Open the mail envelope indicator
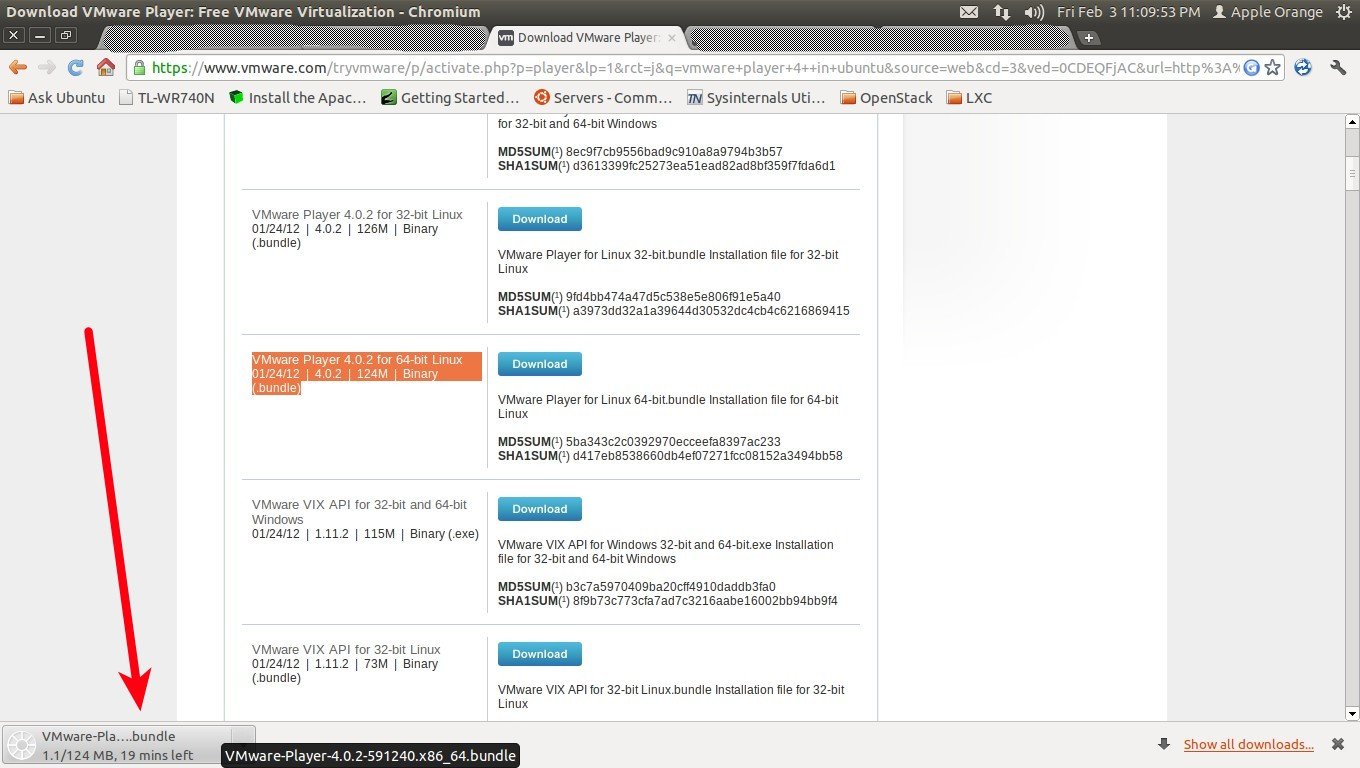This screenshot has height=768, width=1360. pyautogui.click(x=968, y=12)
